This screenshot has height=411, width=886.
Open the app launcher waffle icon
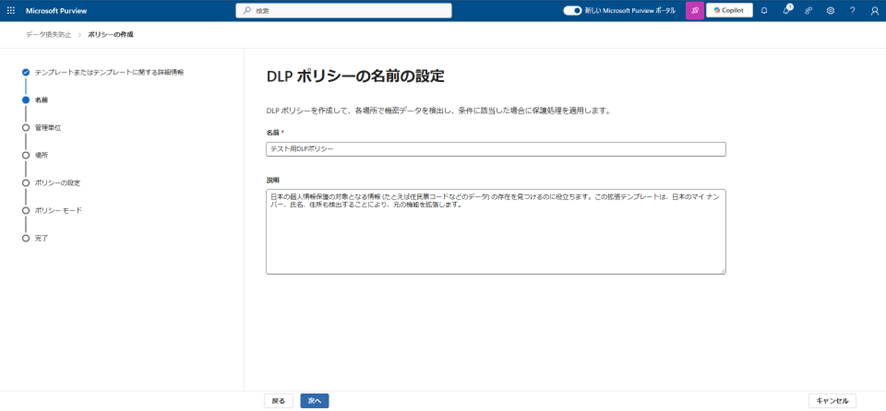pos(13,10)
